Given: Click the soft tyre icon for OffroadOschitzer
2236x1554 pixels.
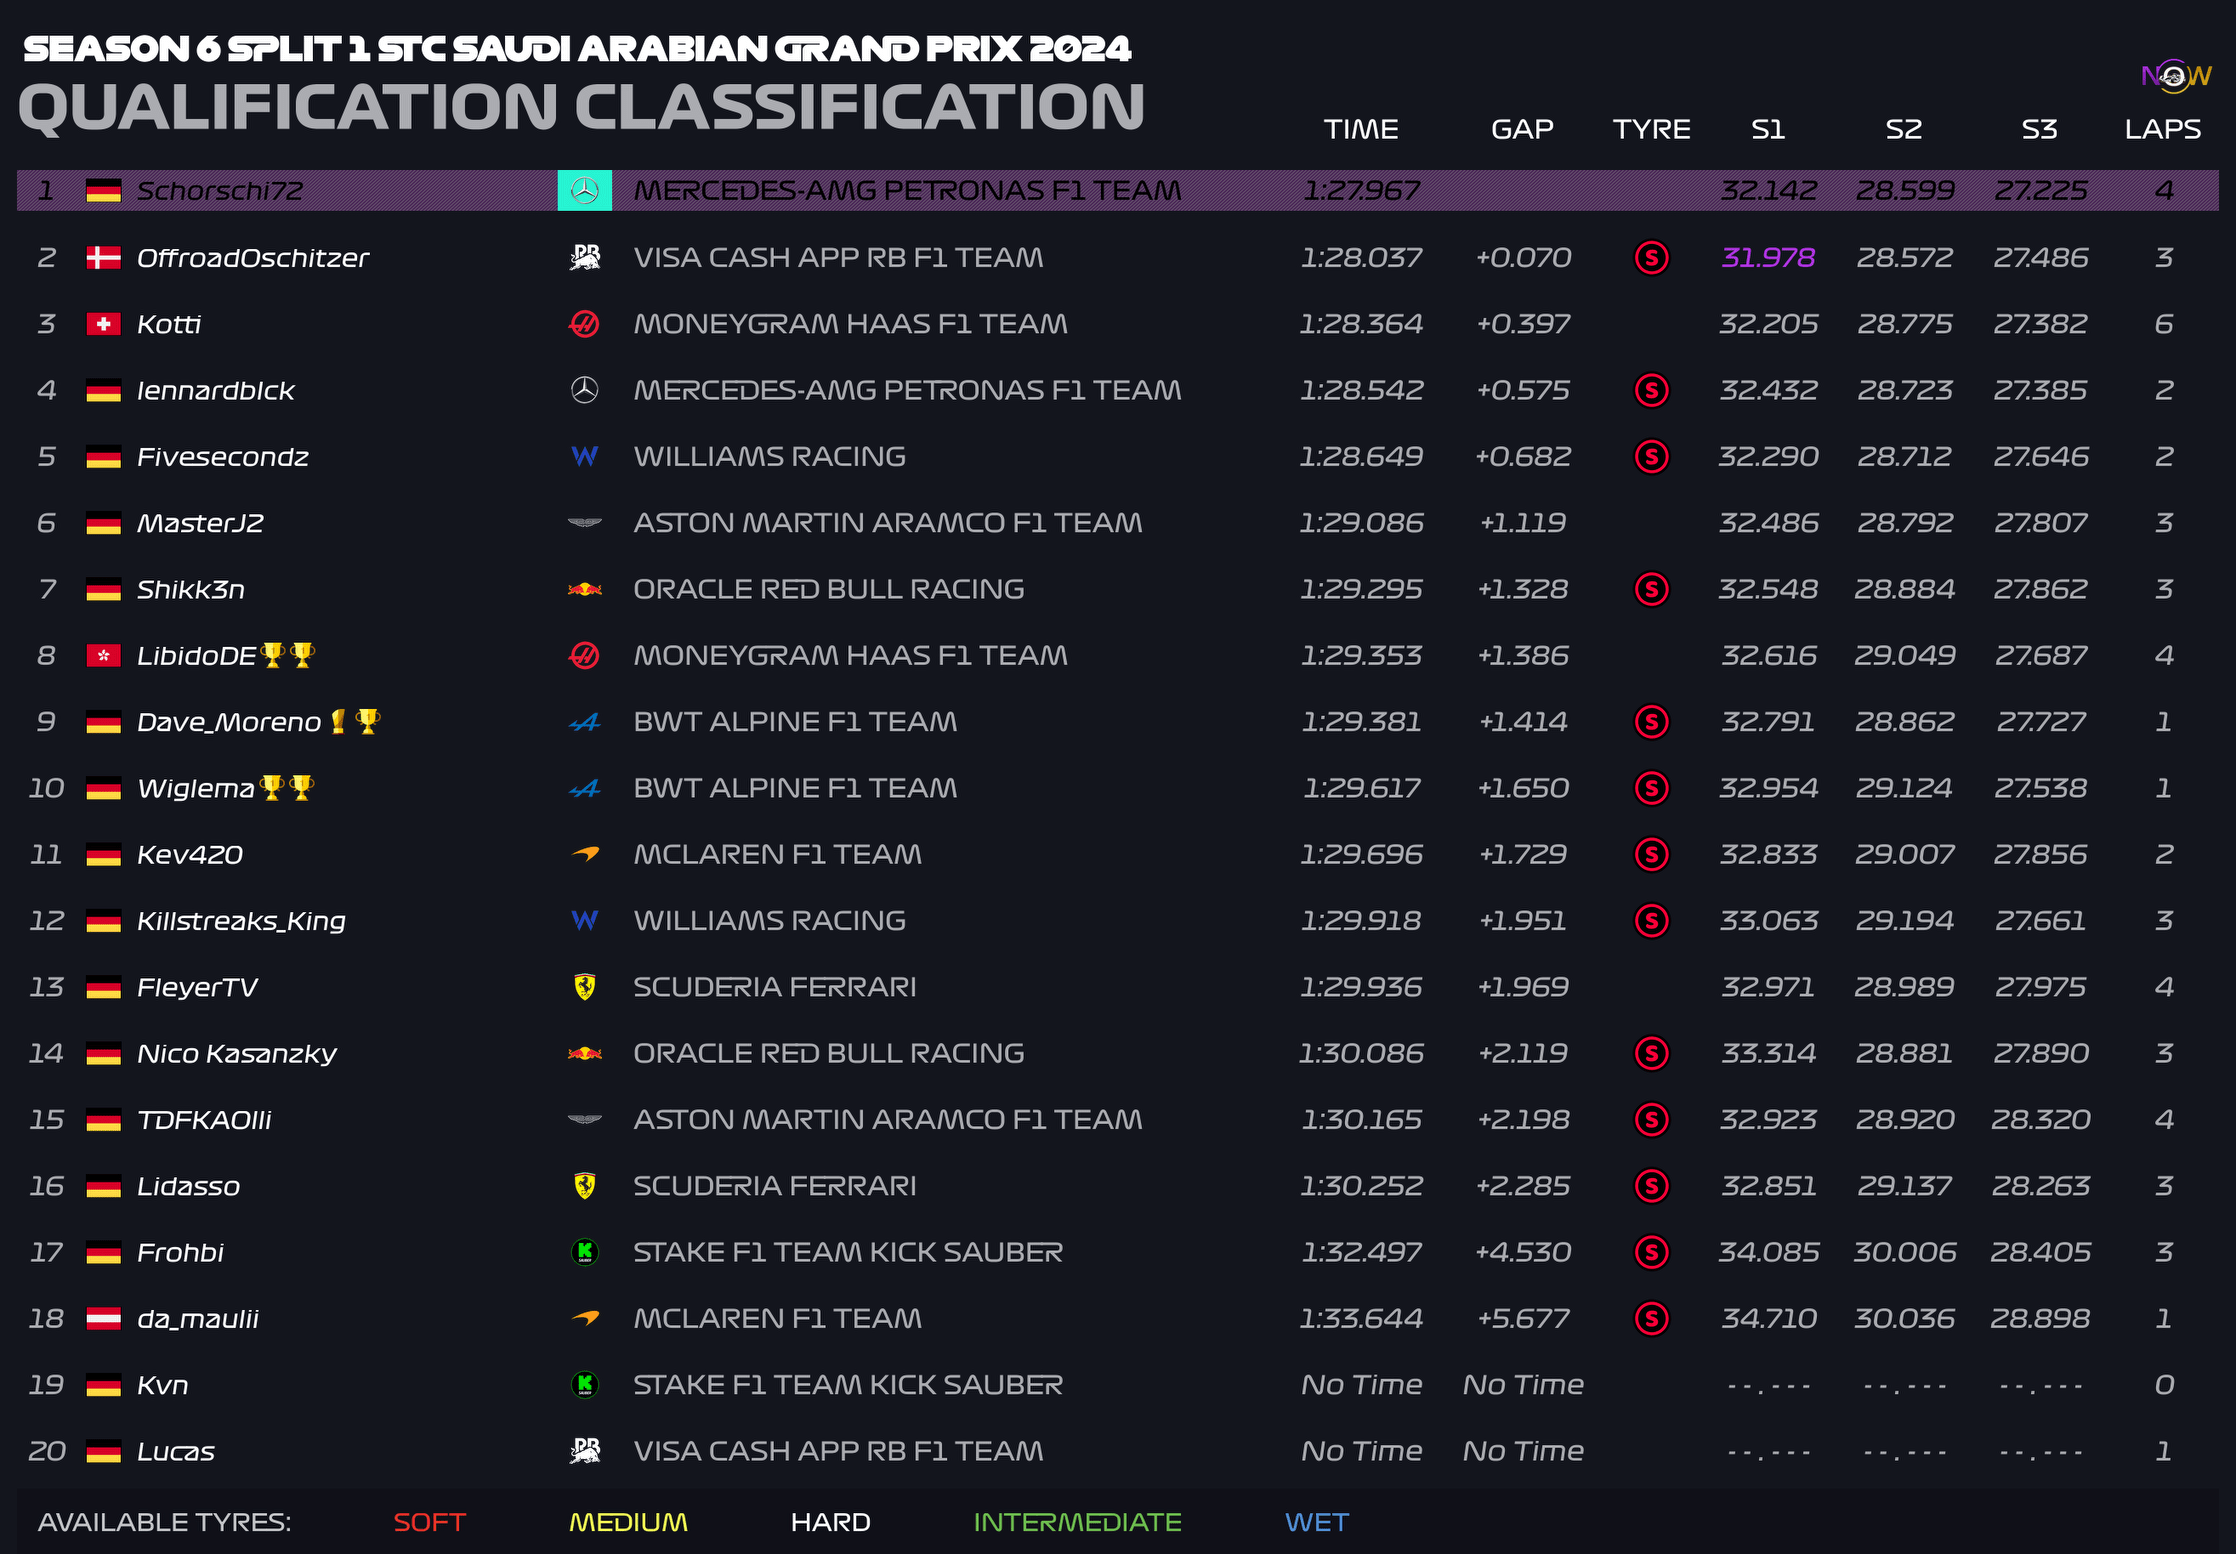Looking at the screenshot, I should pos(1651,258).
